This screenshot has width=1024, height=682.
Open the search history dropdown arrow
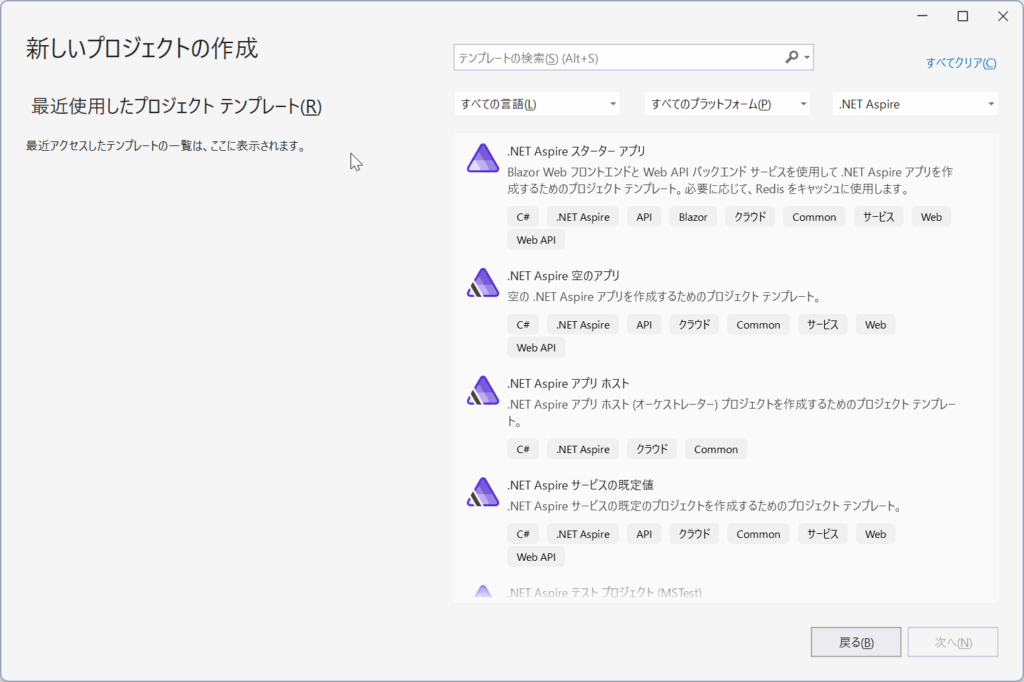807,57
